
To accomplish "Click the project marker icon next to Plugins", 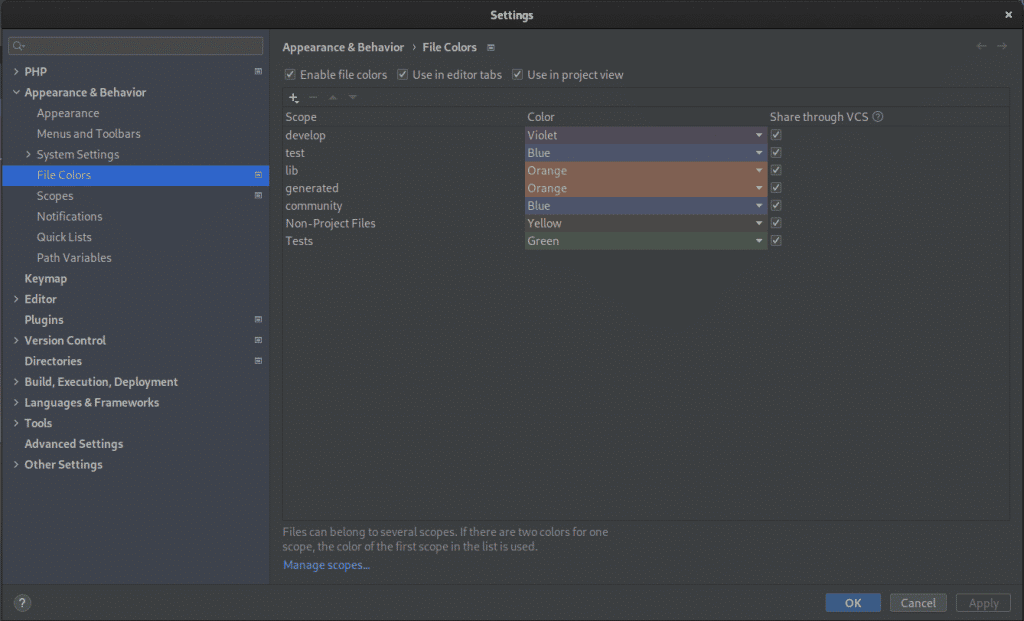I will click(x=258, y=319).
